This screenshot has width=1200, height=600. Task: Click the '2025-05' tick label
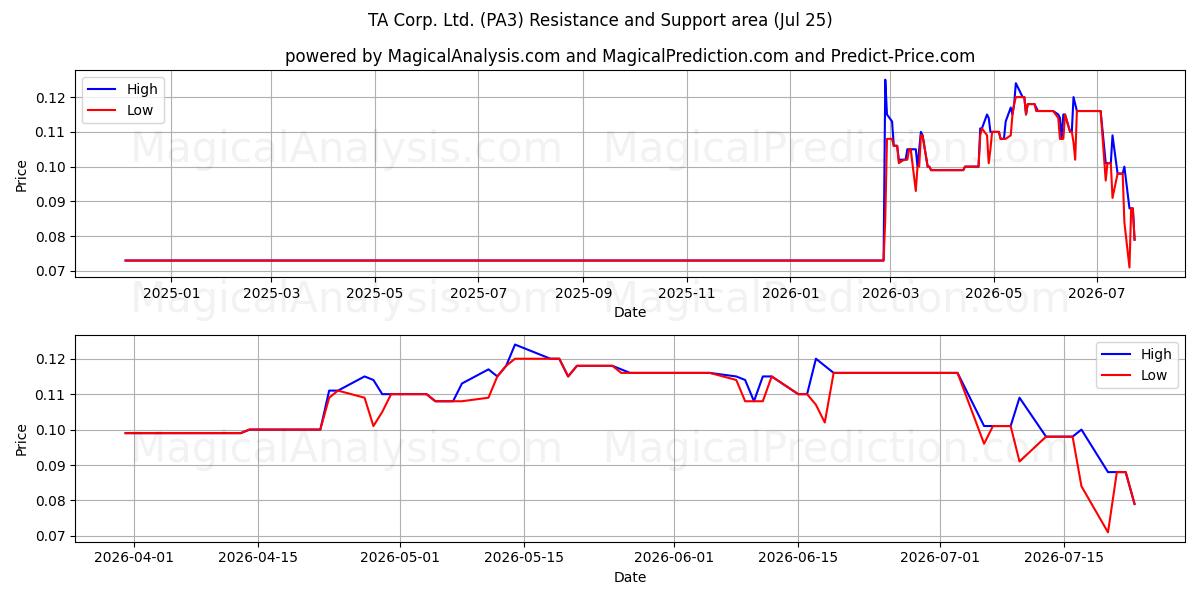[x=375, y=293]
